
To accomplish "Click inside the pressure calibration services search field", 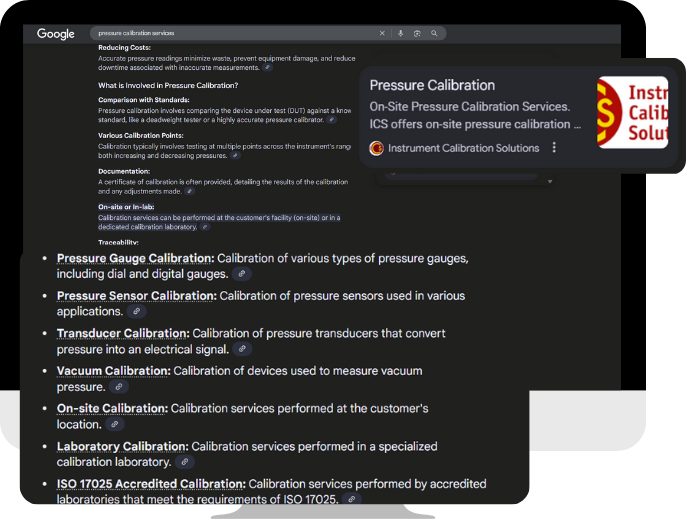I will point(230,33).
